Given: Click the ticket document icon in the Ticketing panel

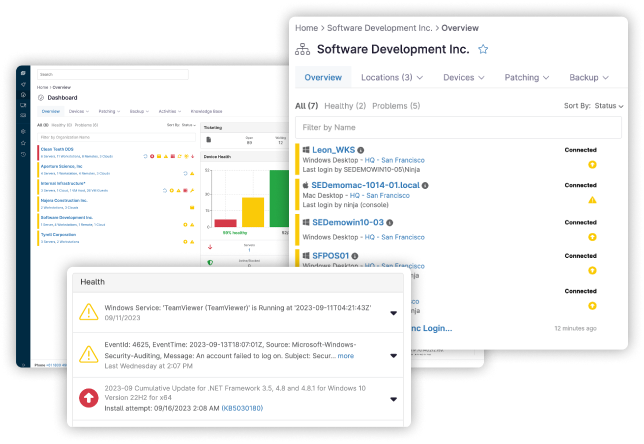Looking at the screenshot, I should [209, 140].
